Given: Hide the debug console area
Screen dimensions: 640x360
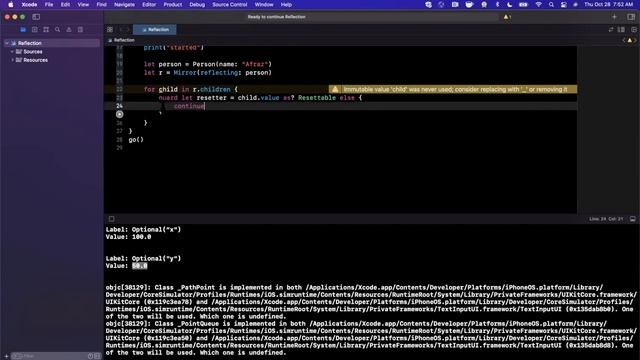Looking at the screenshot, I should click(x=632, y=219).
